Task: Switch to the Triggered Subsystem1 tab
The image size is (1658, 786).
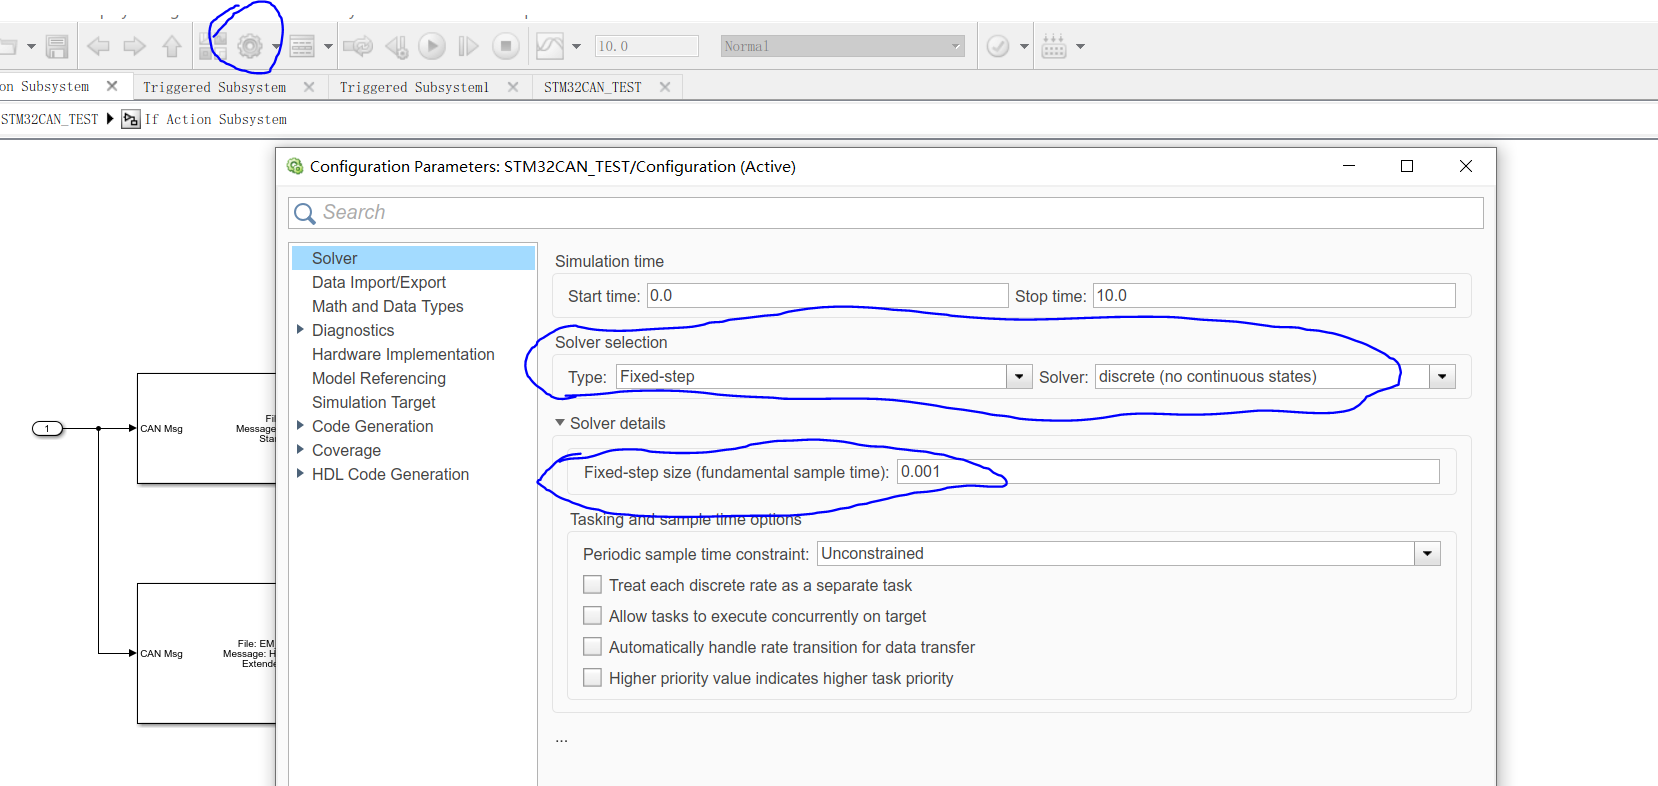Action: tap(414, 87)
